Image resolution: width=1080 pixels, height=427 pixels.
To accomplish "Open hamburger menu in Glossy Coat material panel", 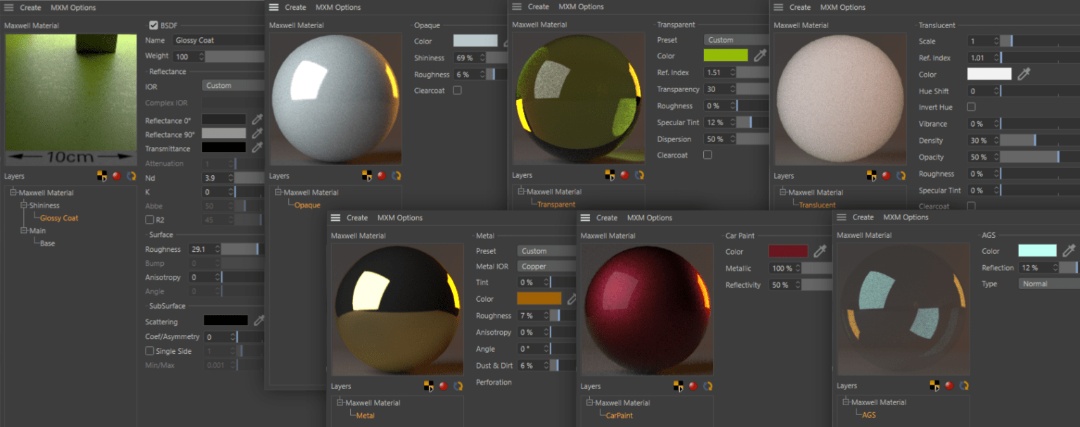I will click(9, 8).
